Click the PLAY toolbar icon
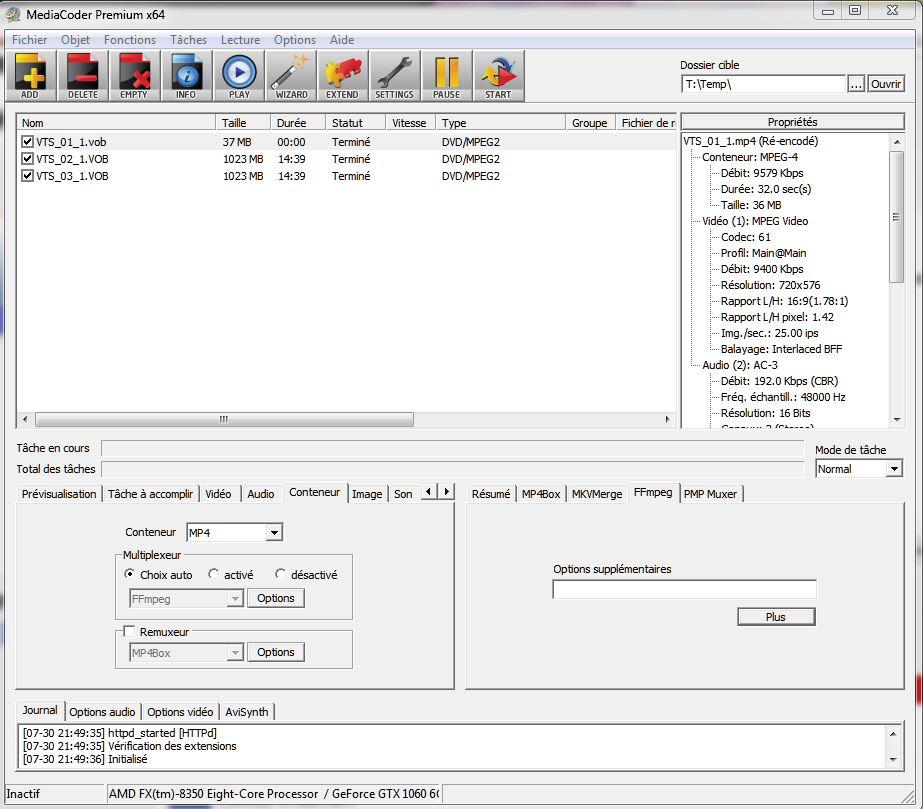 238,76
